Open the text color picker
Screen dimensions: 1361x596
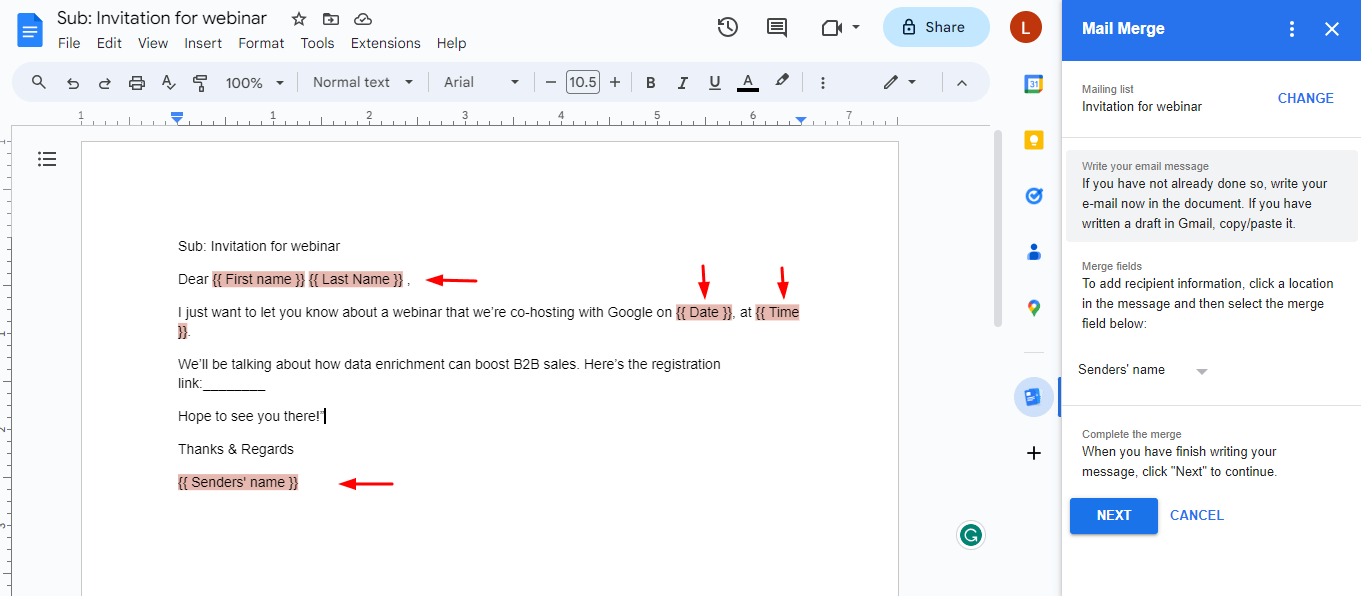click(747, 82)
